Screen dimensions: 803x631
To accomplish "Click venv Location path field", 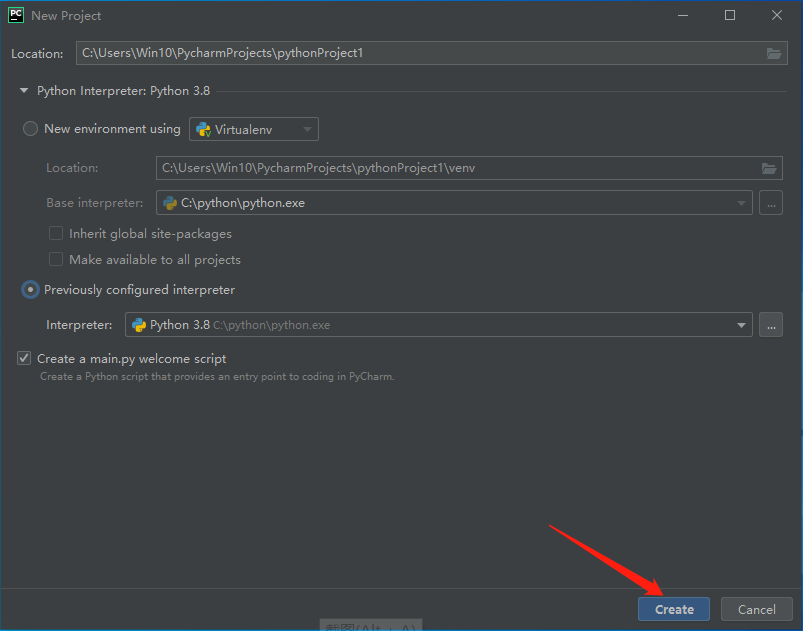I will (469, 168).
